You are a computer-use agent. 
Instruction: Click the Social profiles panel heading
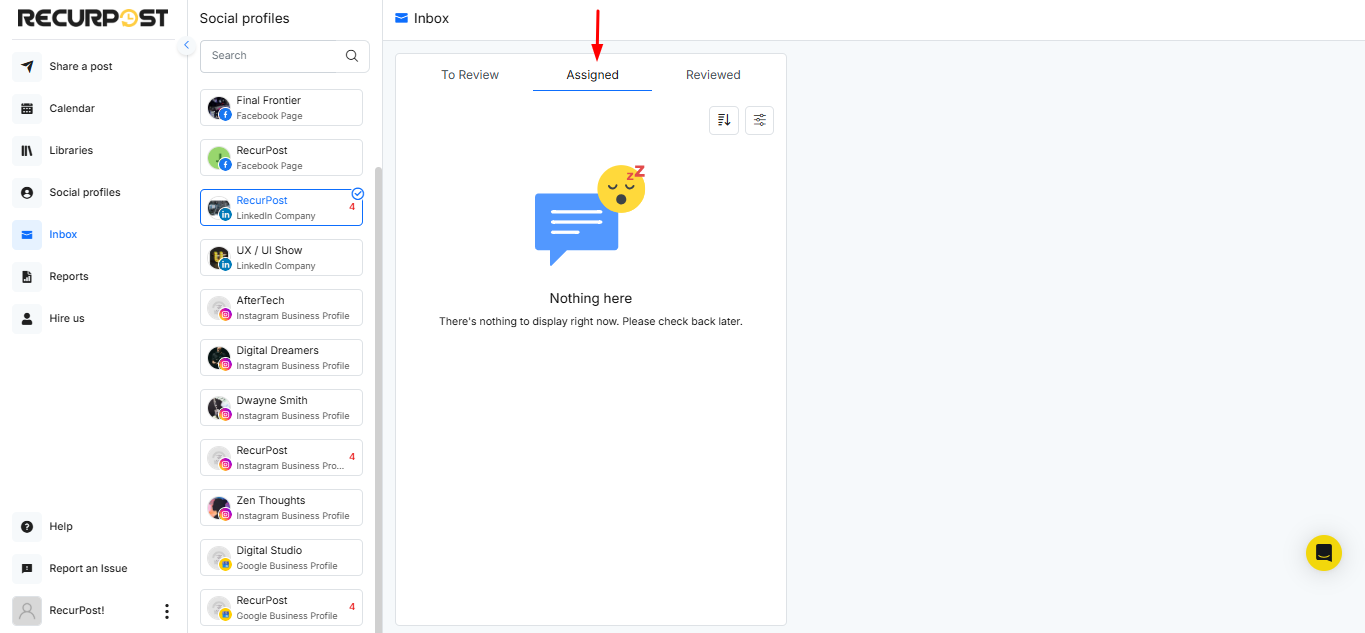(x=245, y=18)
